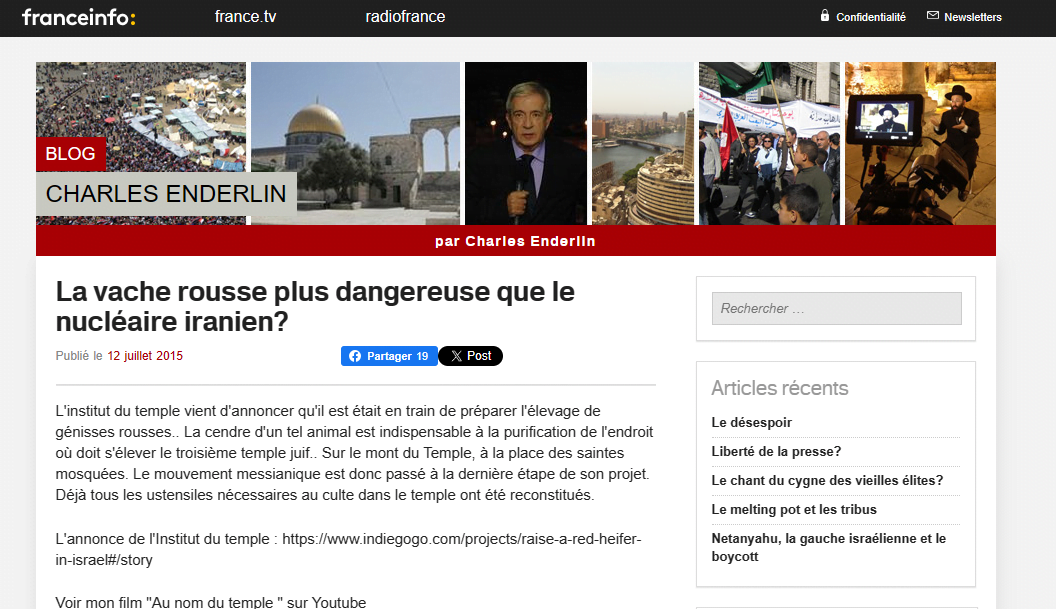
Task: Click the X Post button
Action: pos(471,356)
